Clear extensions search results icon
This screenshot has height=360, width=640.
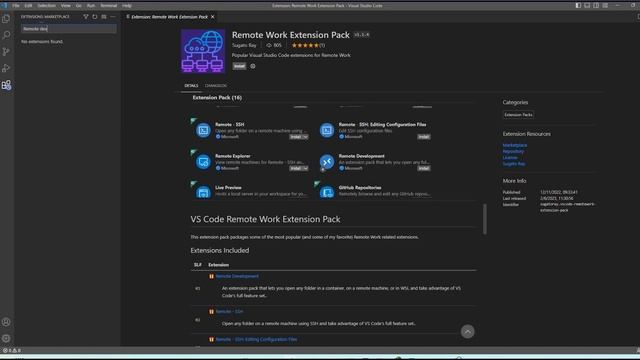pyautogui.click(x=104, y=17)
